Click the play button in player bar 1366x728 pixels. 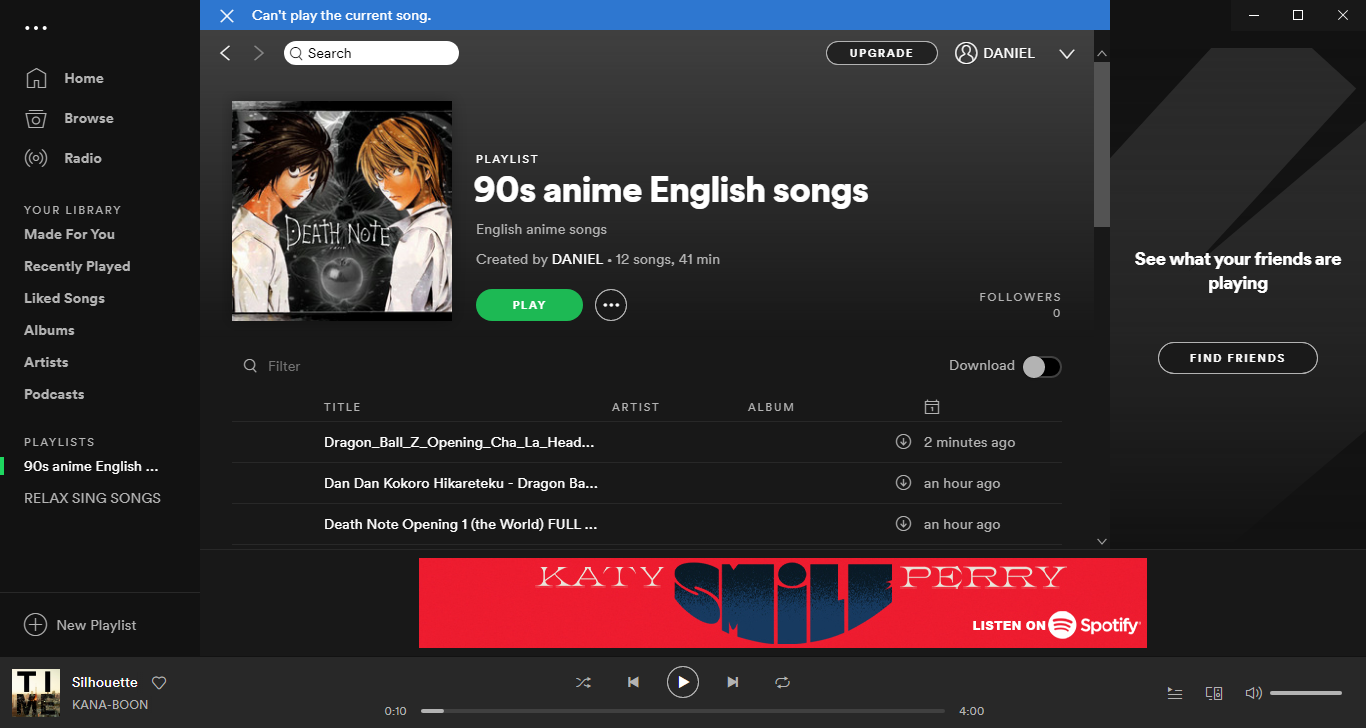[x=683, y=682]
